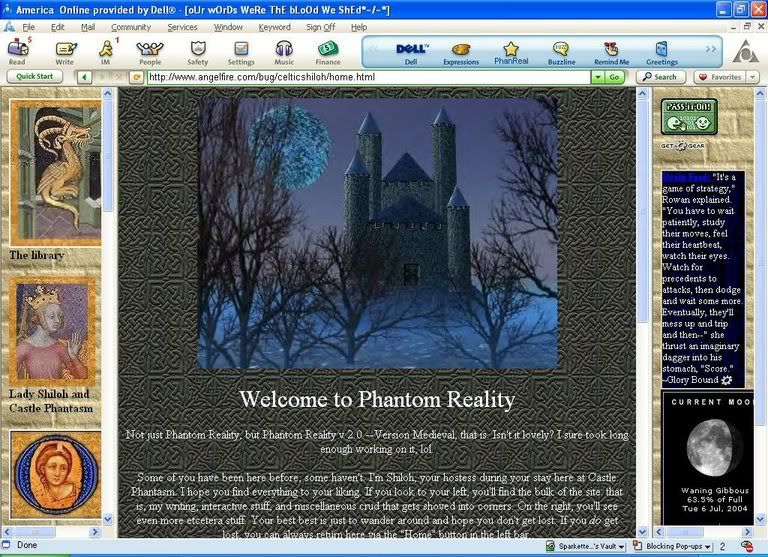768x557 pixels.
Task: Click the castle night scene image
Action: tap(378, 233)
